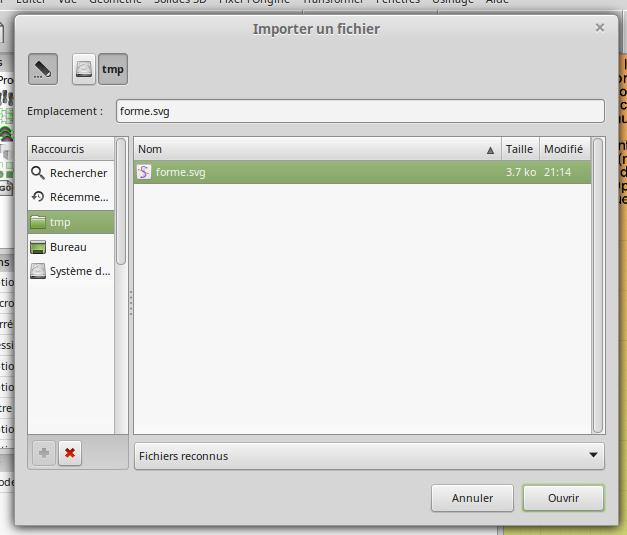This screenshot has height=535, width=627.
Task: Click the Annuler button
Action: 472,498
